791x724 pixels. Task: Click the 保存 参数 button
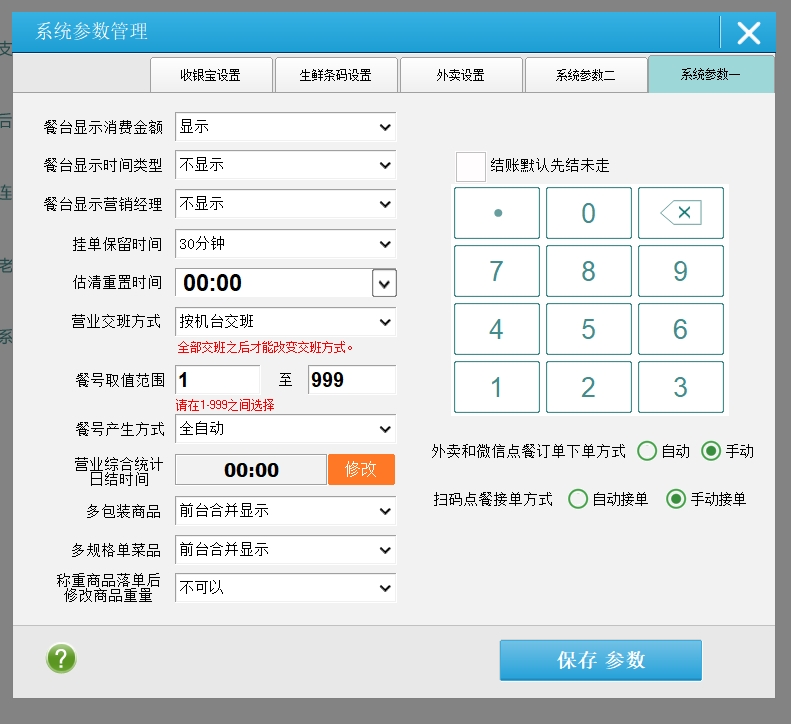[x=600, y=660]
